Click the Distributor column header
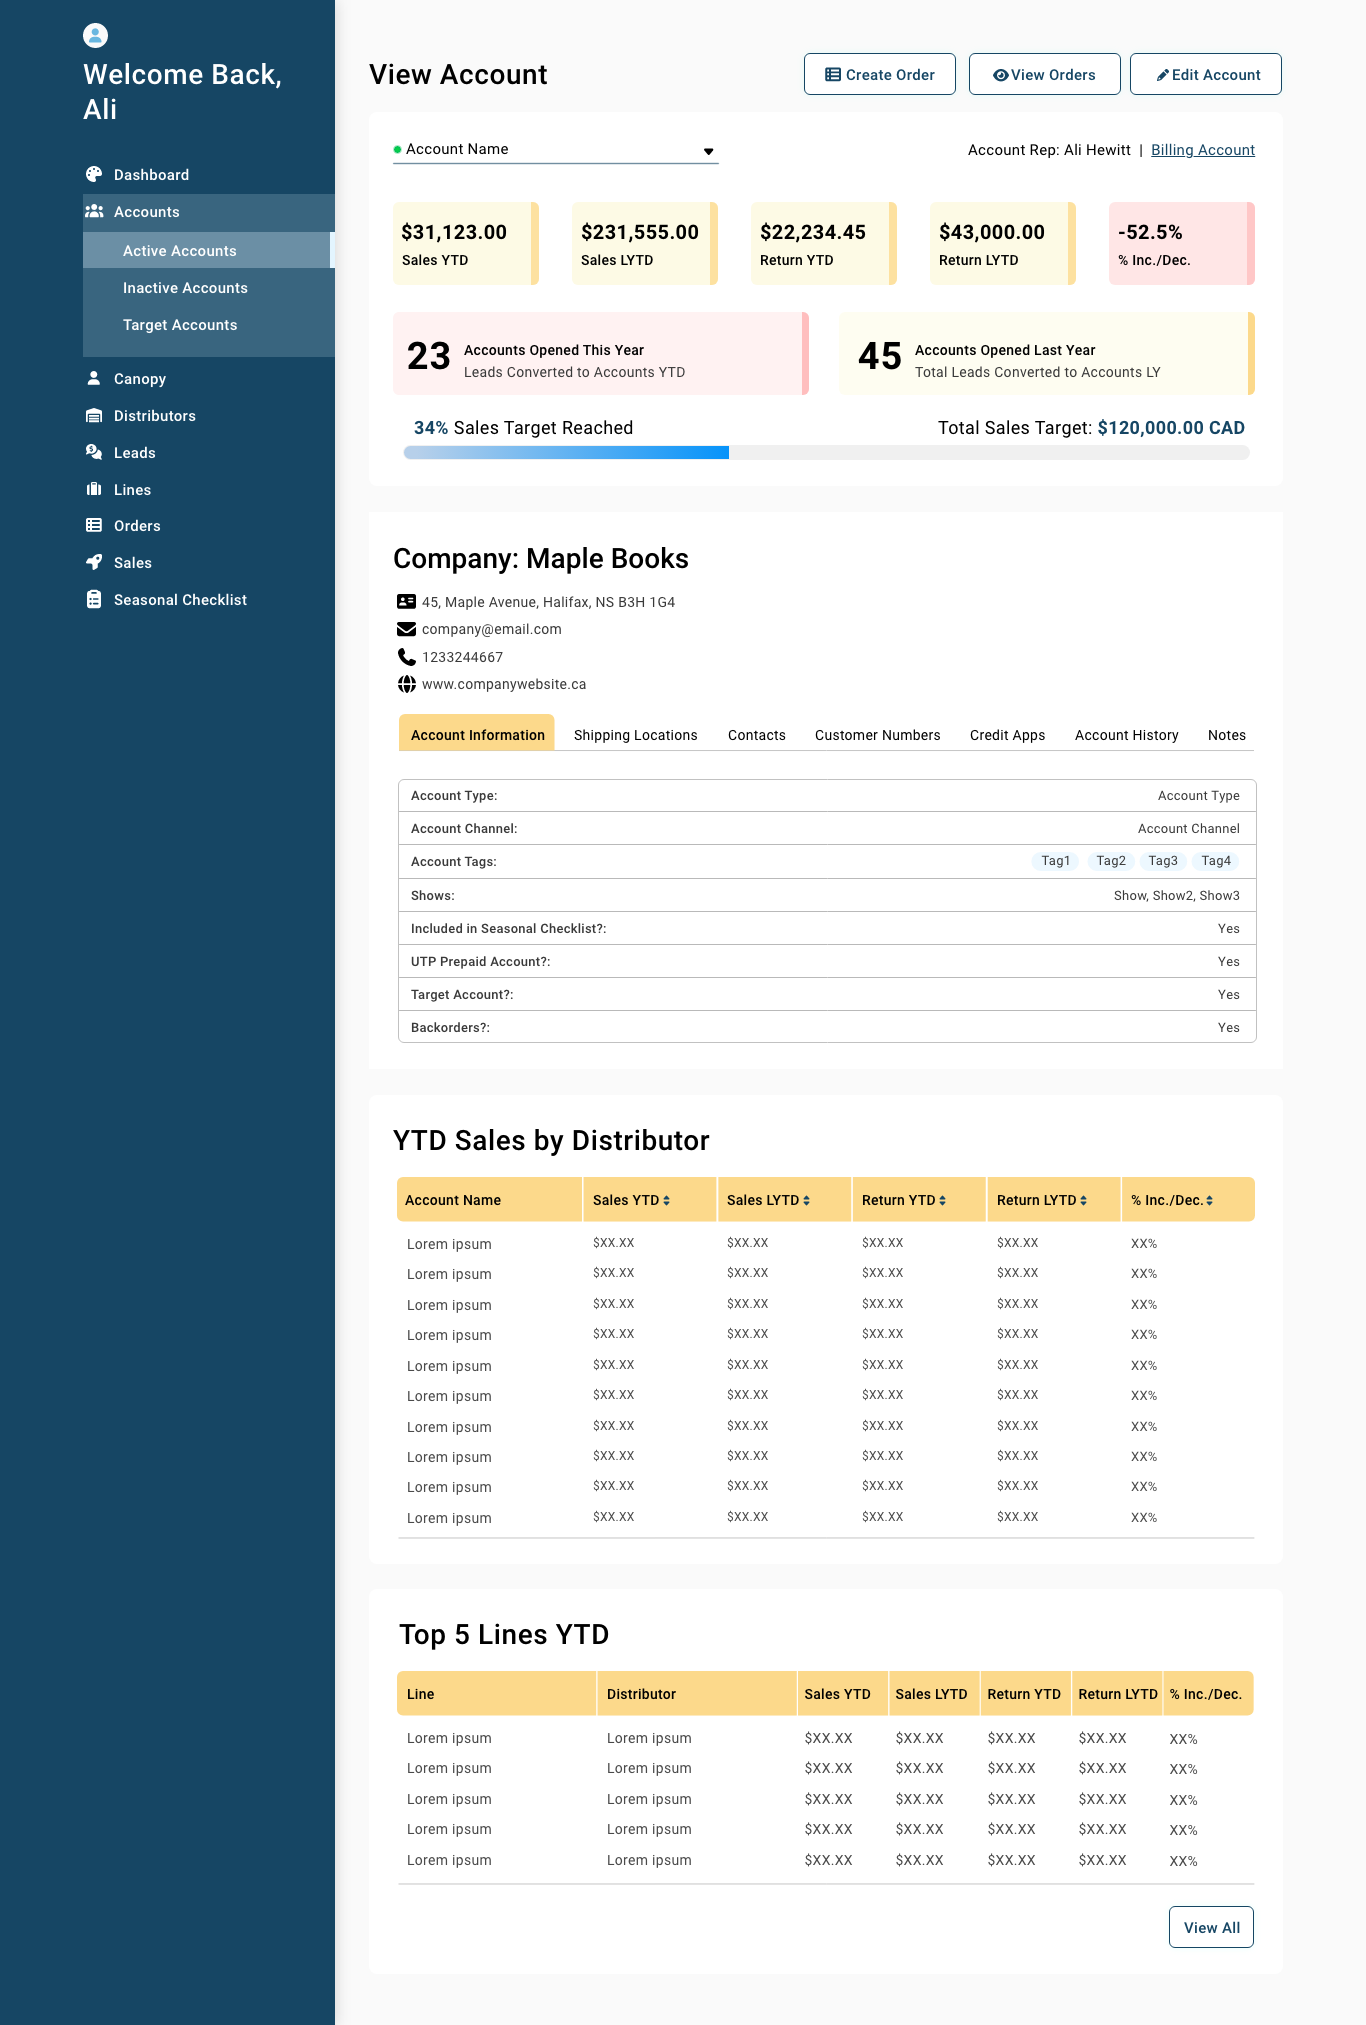Viewport: 1366px width, 2025px height. coord(697,1694)
